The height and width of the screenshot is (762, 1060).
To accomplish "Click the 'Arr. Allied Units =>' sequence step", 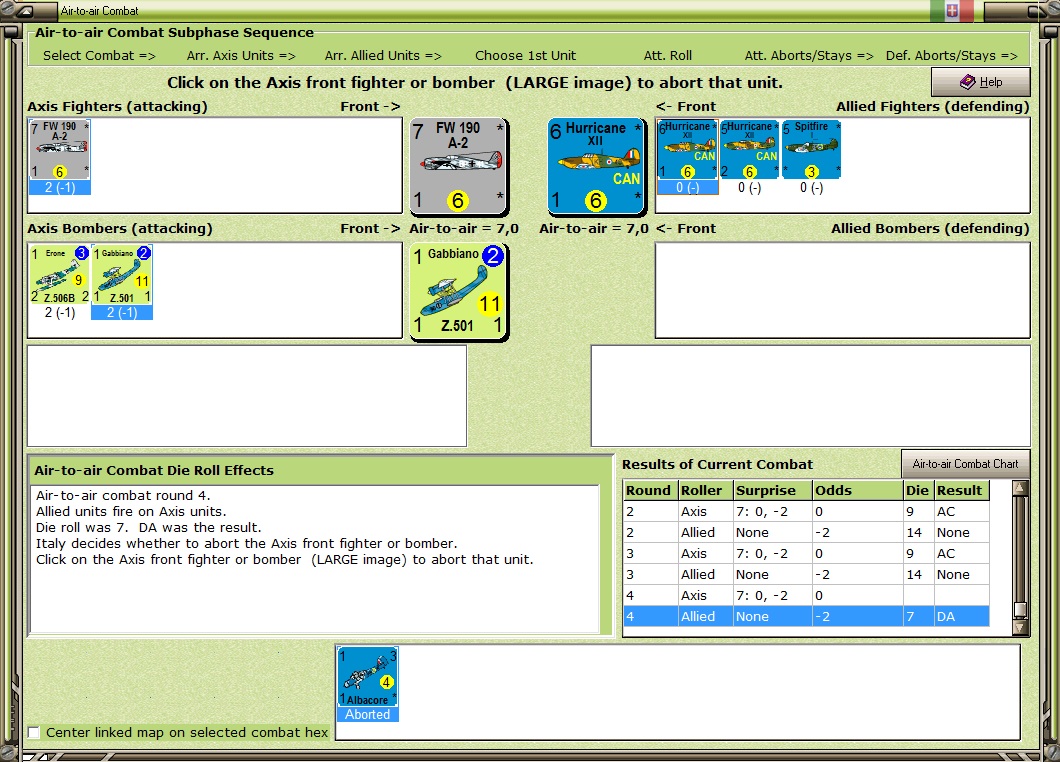I will click(383, 55).
